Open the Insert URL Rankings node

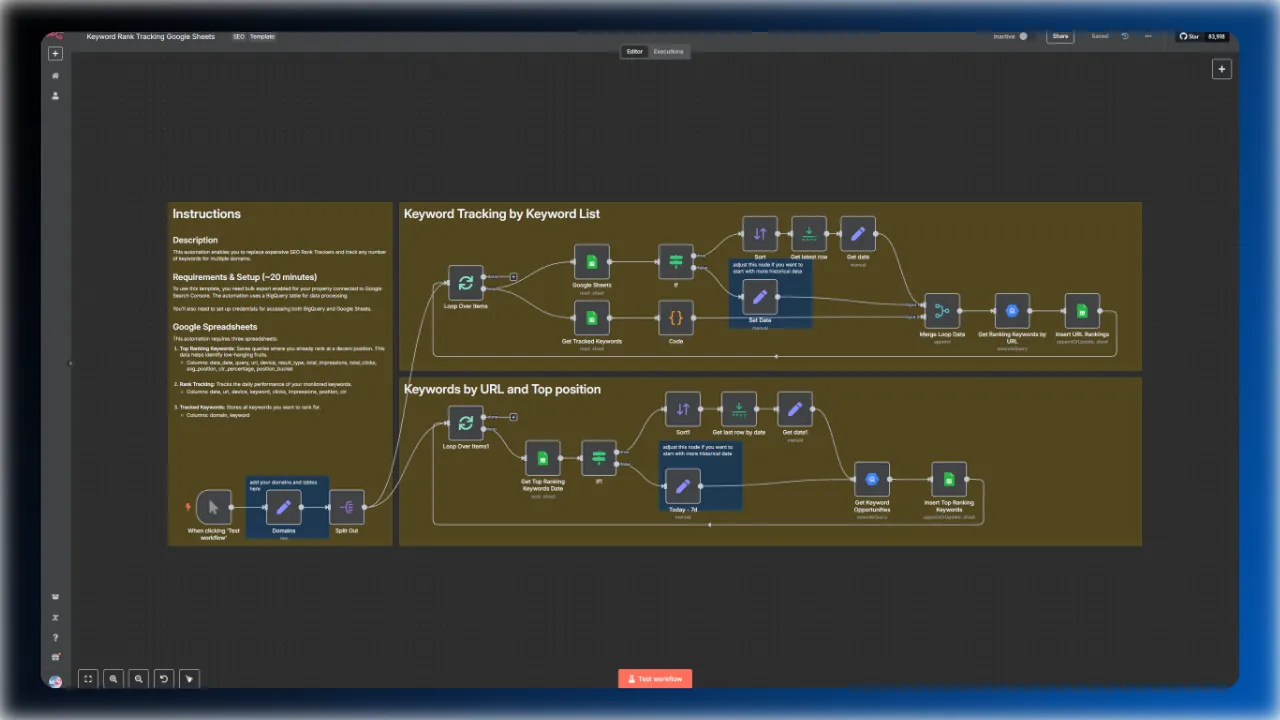tap(1082, 311)
